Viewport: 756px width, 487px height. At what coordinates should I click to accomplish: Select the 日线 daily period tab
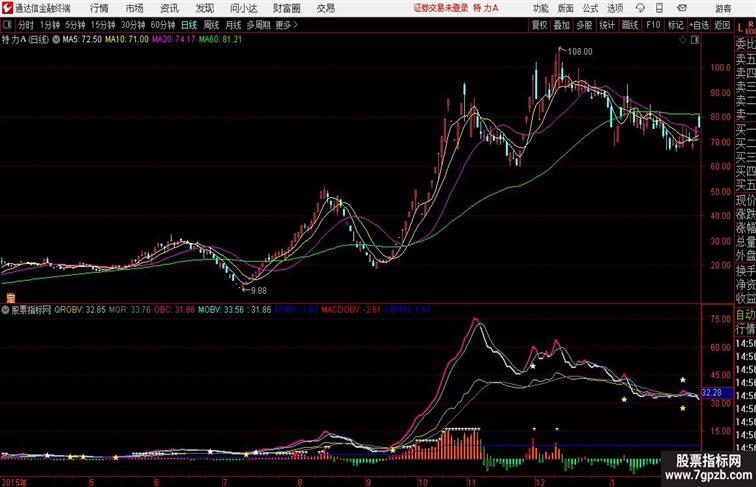tap(189, 25)
